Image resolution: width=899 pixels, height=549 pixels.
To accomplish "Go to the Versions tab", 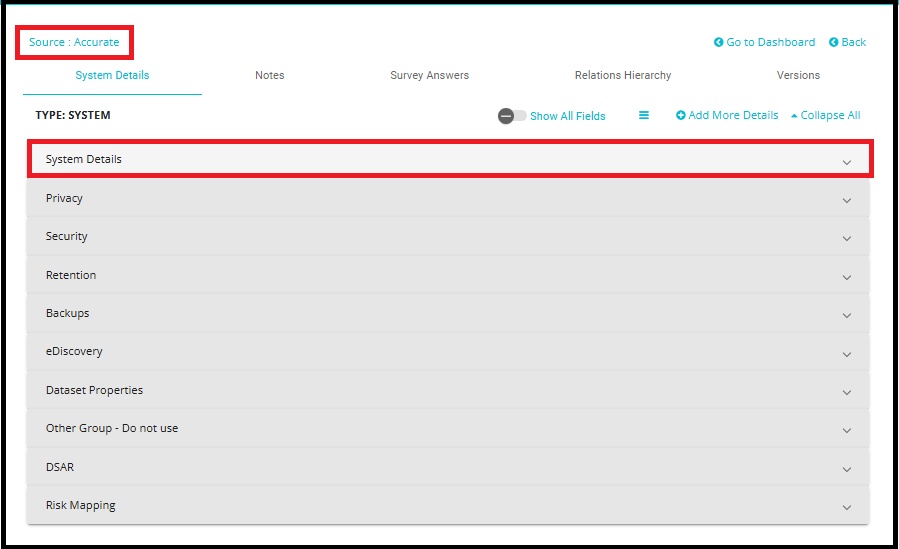I will coord(798,75).
